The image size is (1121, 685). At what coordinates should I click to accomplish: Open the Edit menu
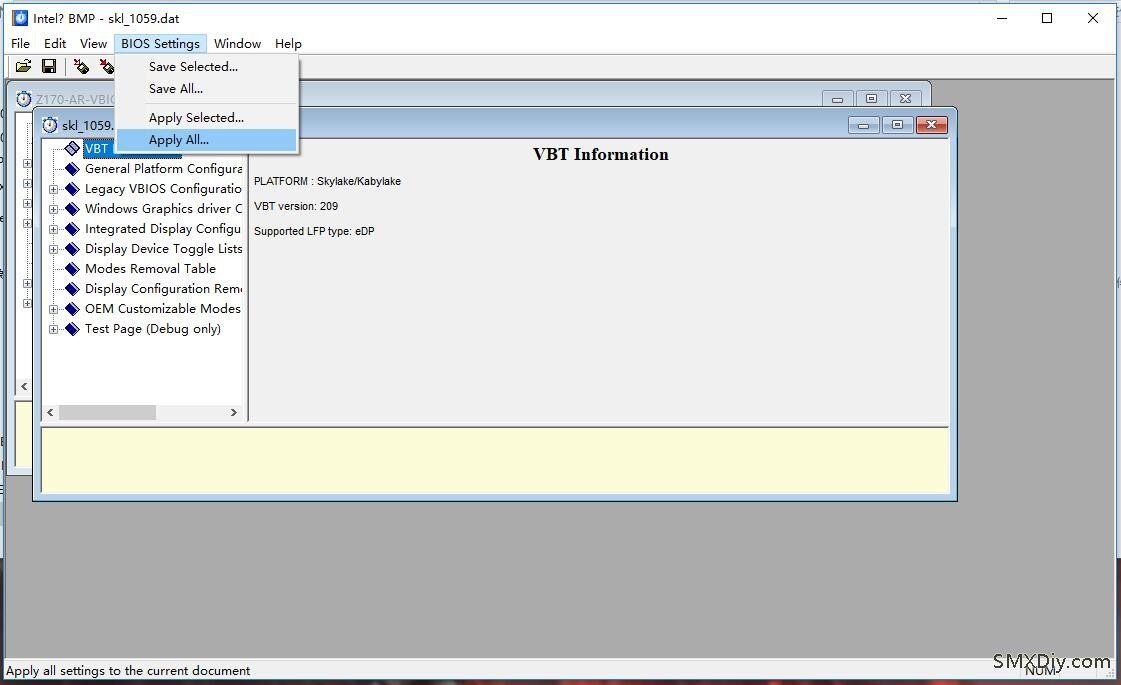(54, 44)
